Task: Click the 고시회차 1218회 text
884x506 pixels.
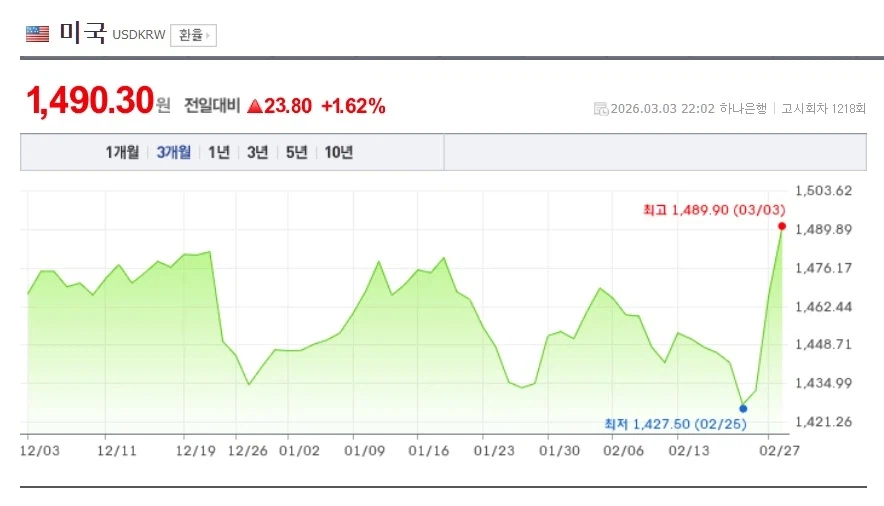Action: pyautogui.click(x=823, y=108)
